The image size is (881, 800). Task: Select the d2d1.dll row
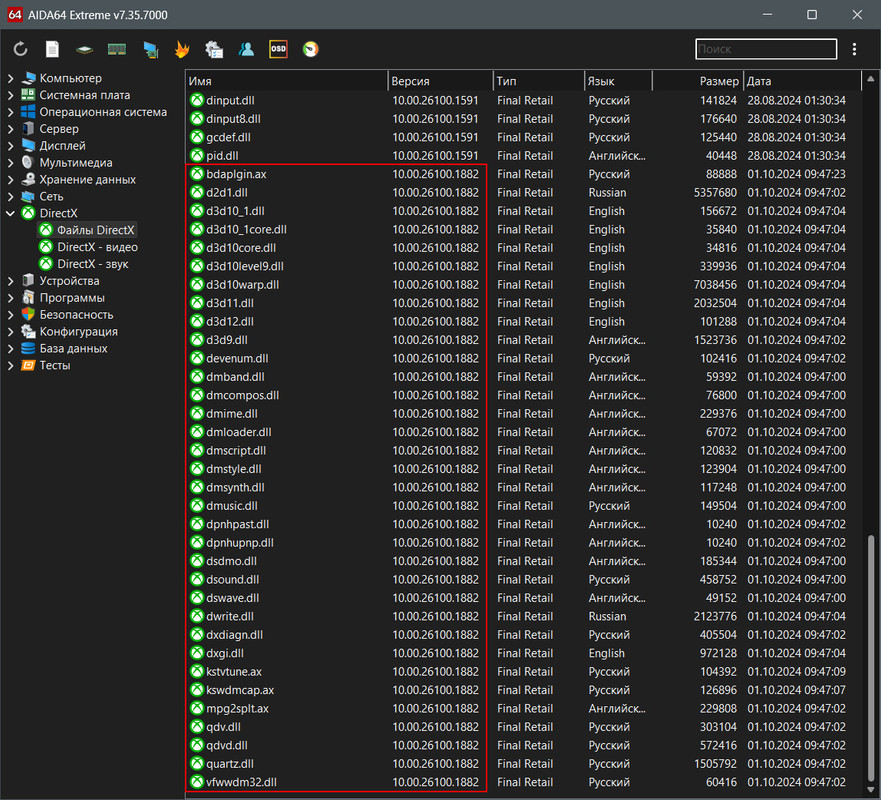coord(523,193)
